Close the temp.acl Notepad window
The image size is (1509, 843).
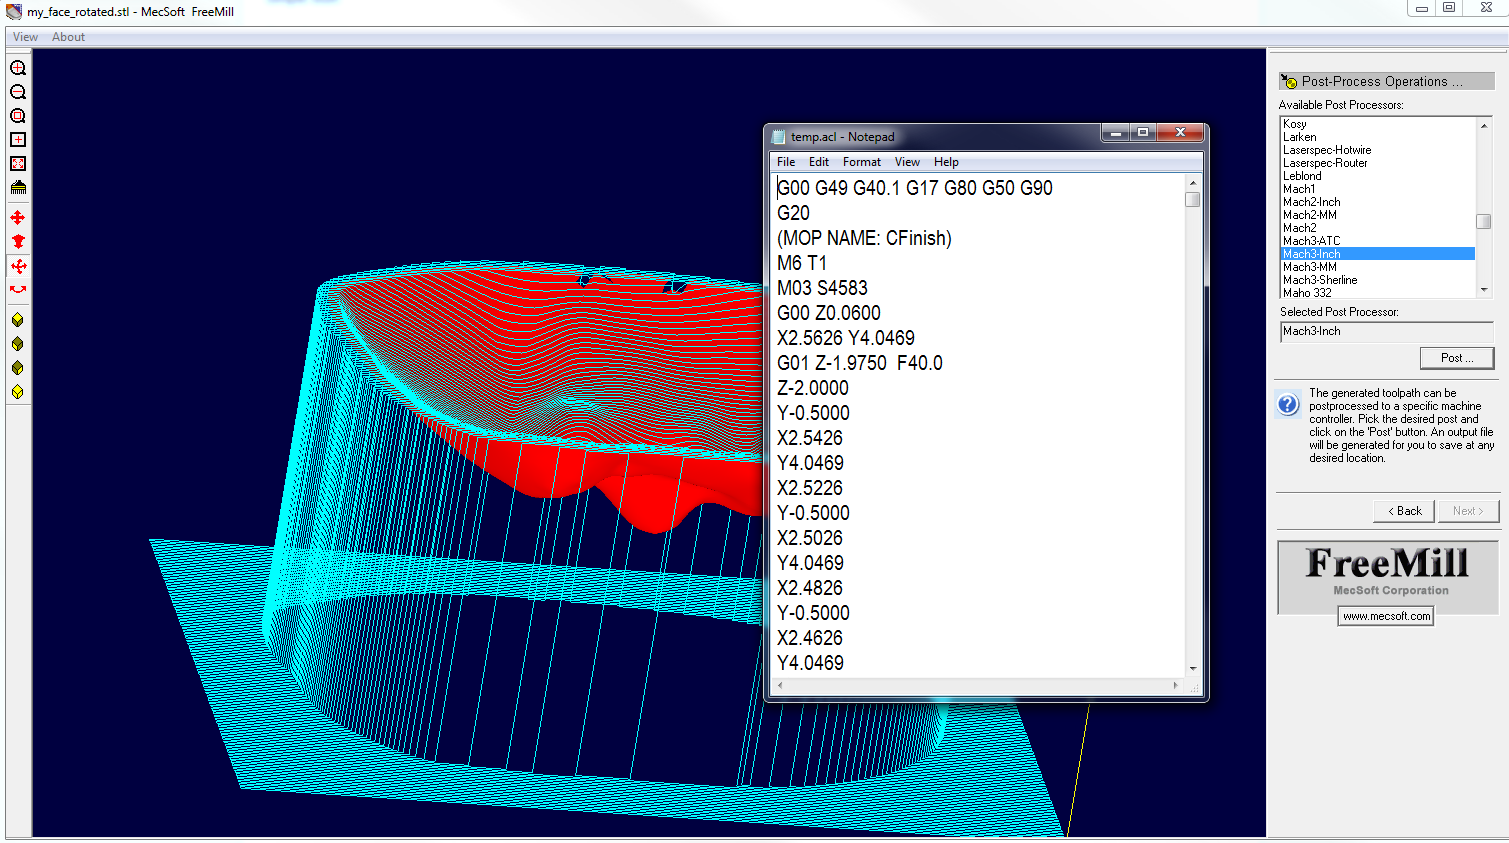[1180, 133]
